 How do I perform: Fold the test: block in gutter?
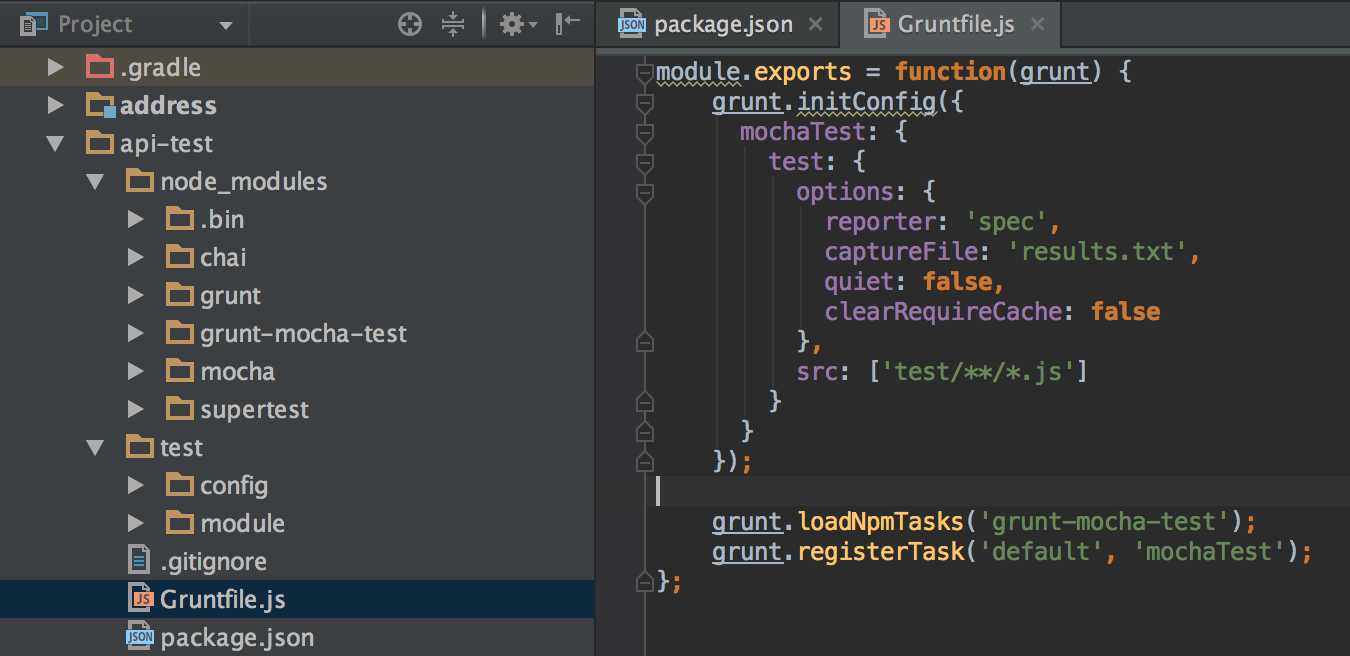coord(644,162)
